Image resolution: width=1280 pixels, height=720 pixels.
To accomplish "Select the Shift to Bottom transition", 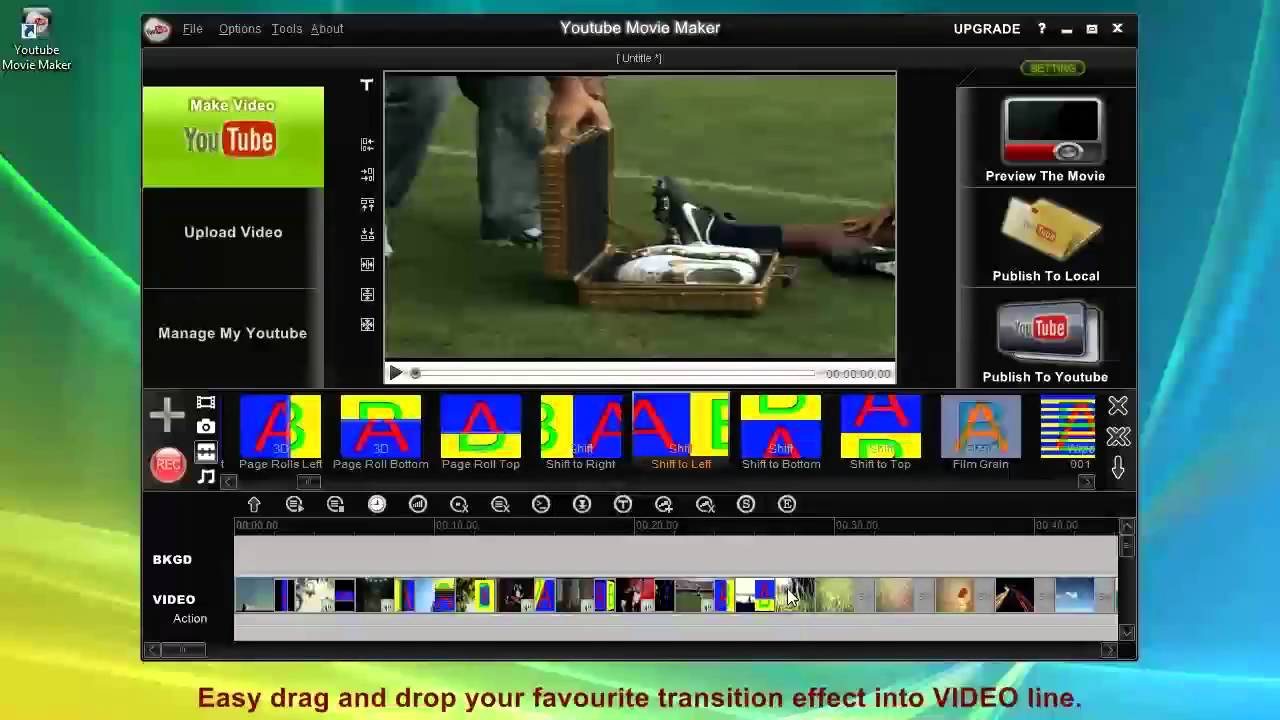I will tap(781, 433).
